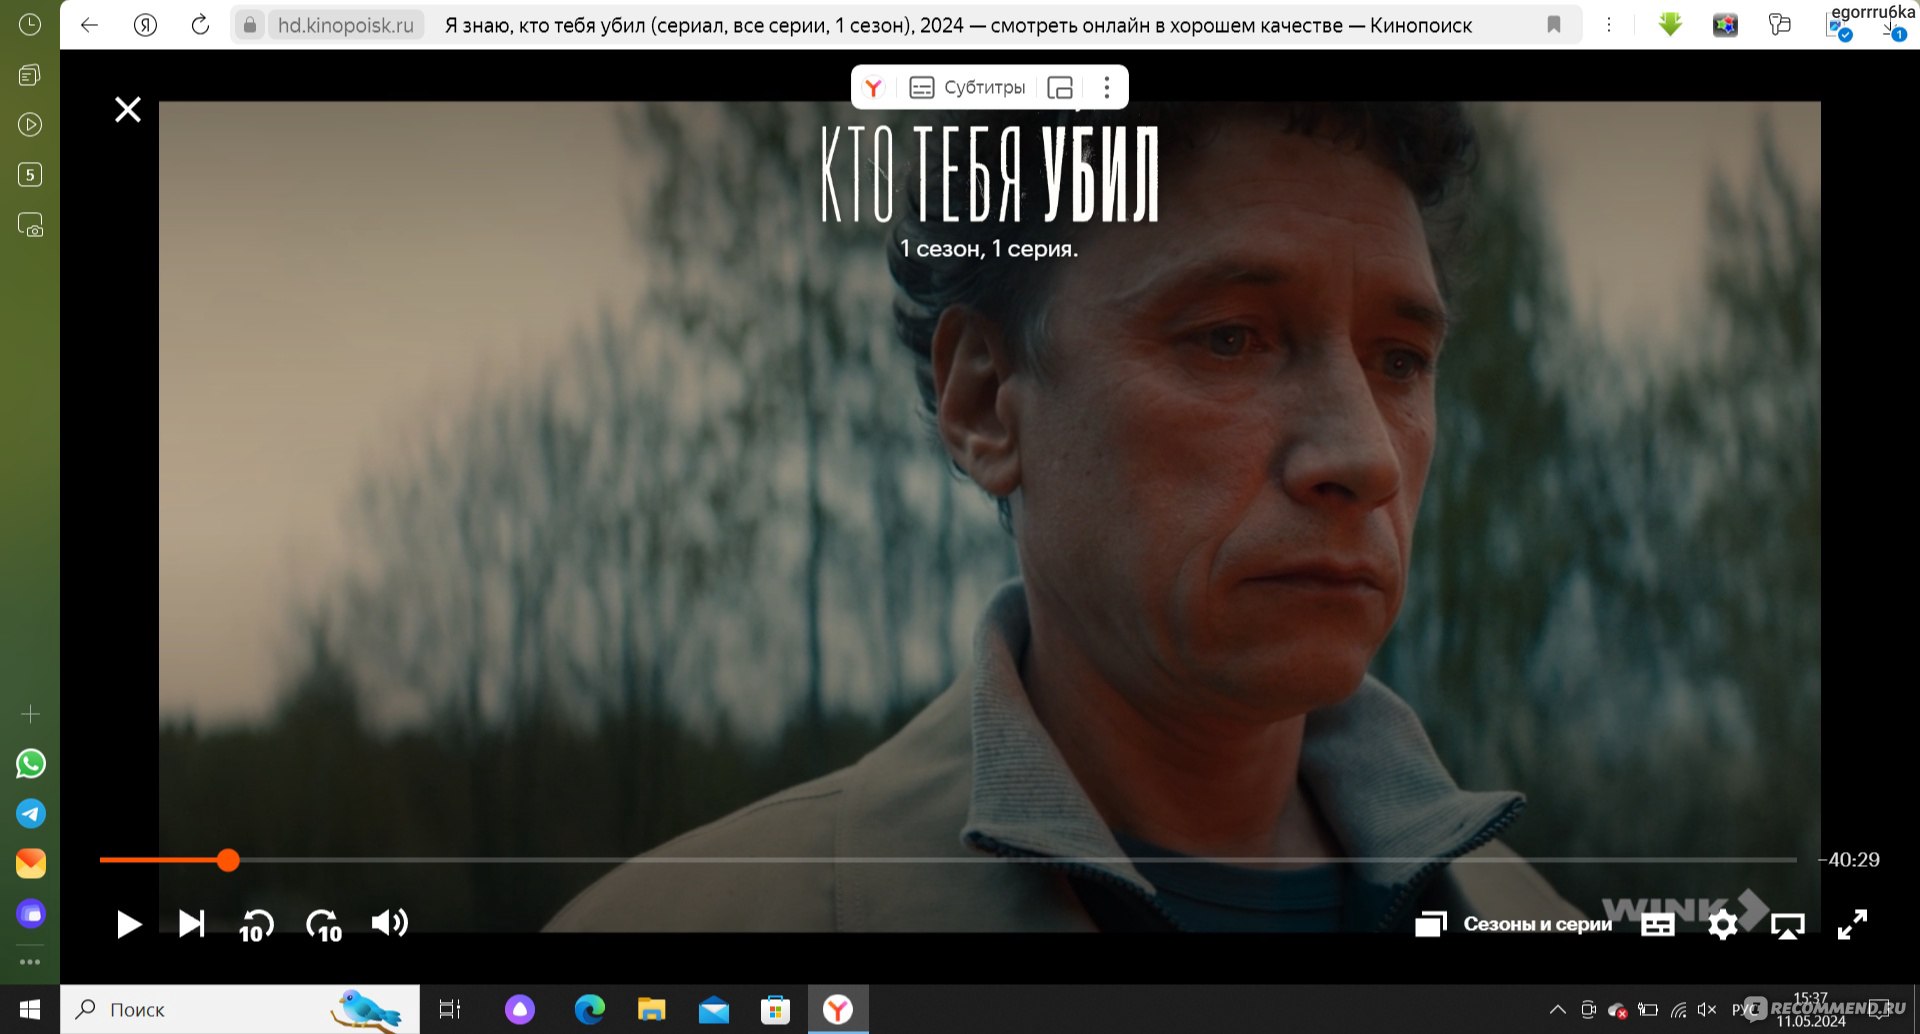Open Wi-Fi network settings in tray
This screenshot has height=1034, width=1920.
[x=1678, y=1010]
